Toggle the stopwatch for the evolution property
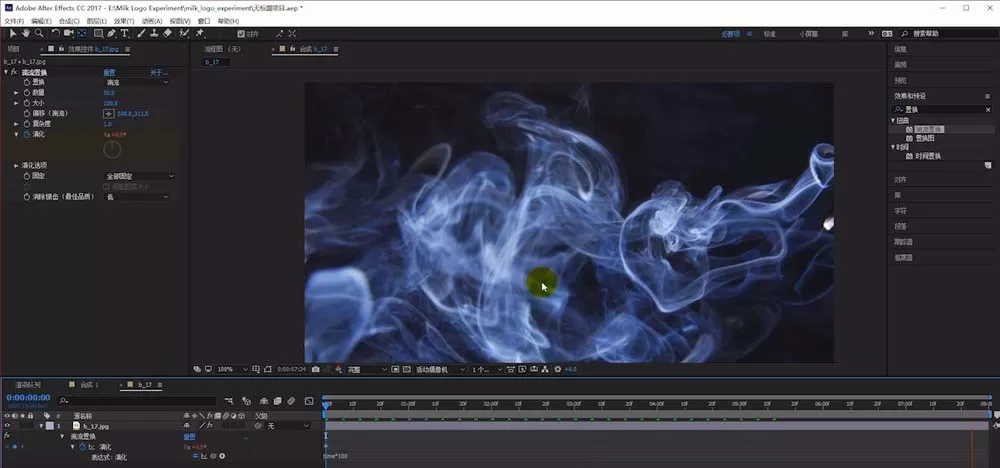This screenshot has width=1000, height=468. 27,135
